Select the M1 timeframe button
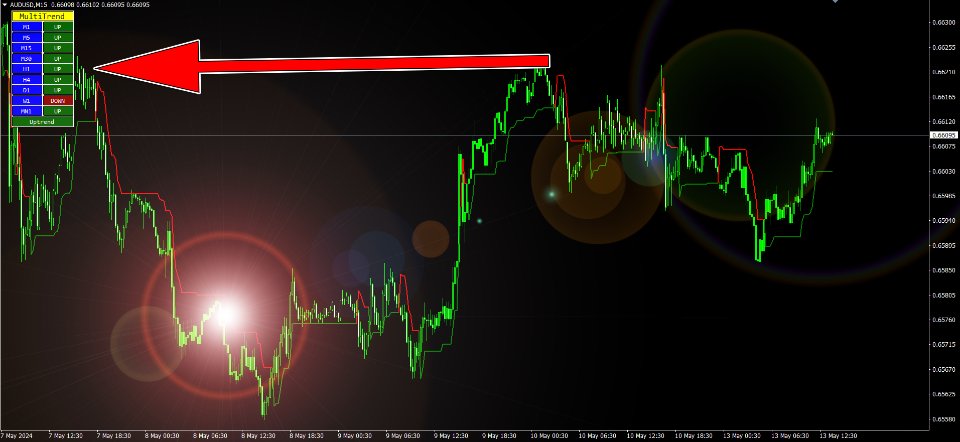The height and width of the screenshot is (442, 960). coord(27,27)
